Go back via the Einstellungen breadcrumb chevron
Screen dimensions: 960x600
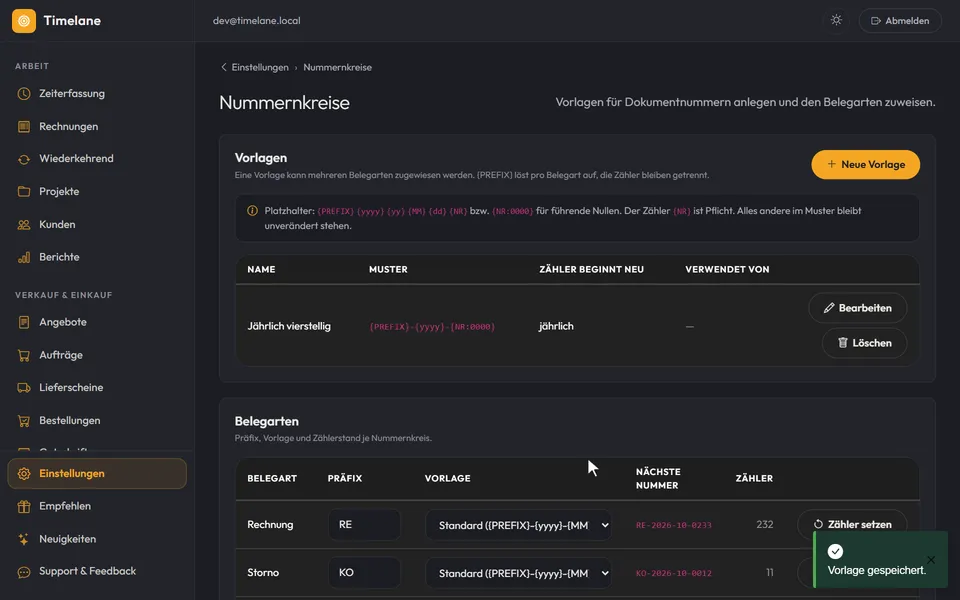(223, 67)
